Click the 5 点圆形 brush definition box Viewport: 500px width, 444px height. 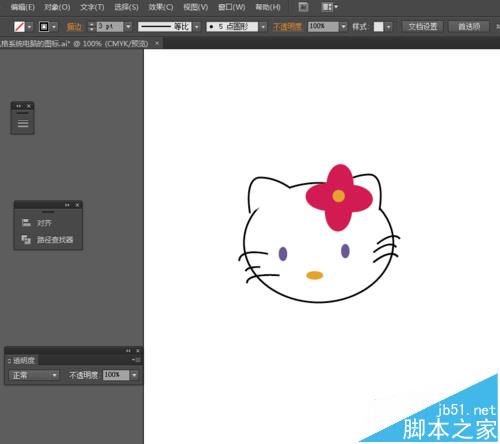pyautogui.click(x=232, y=27)
